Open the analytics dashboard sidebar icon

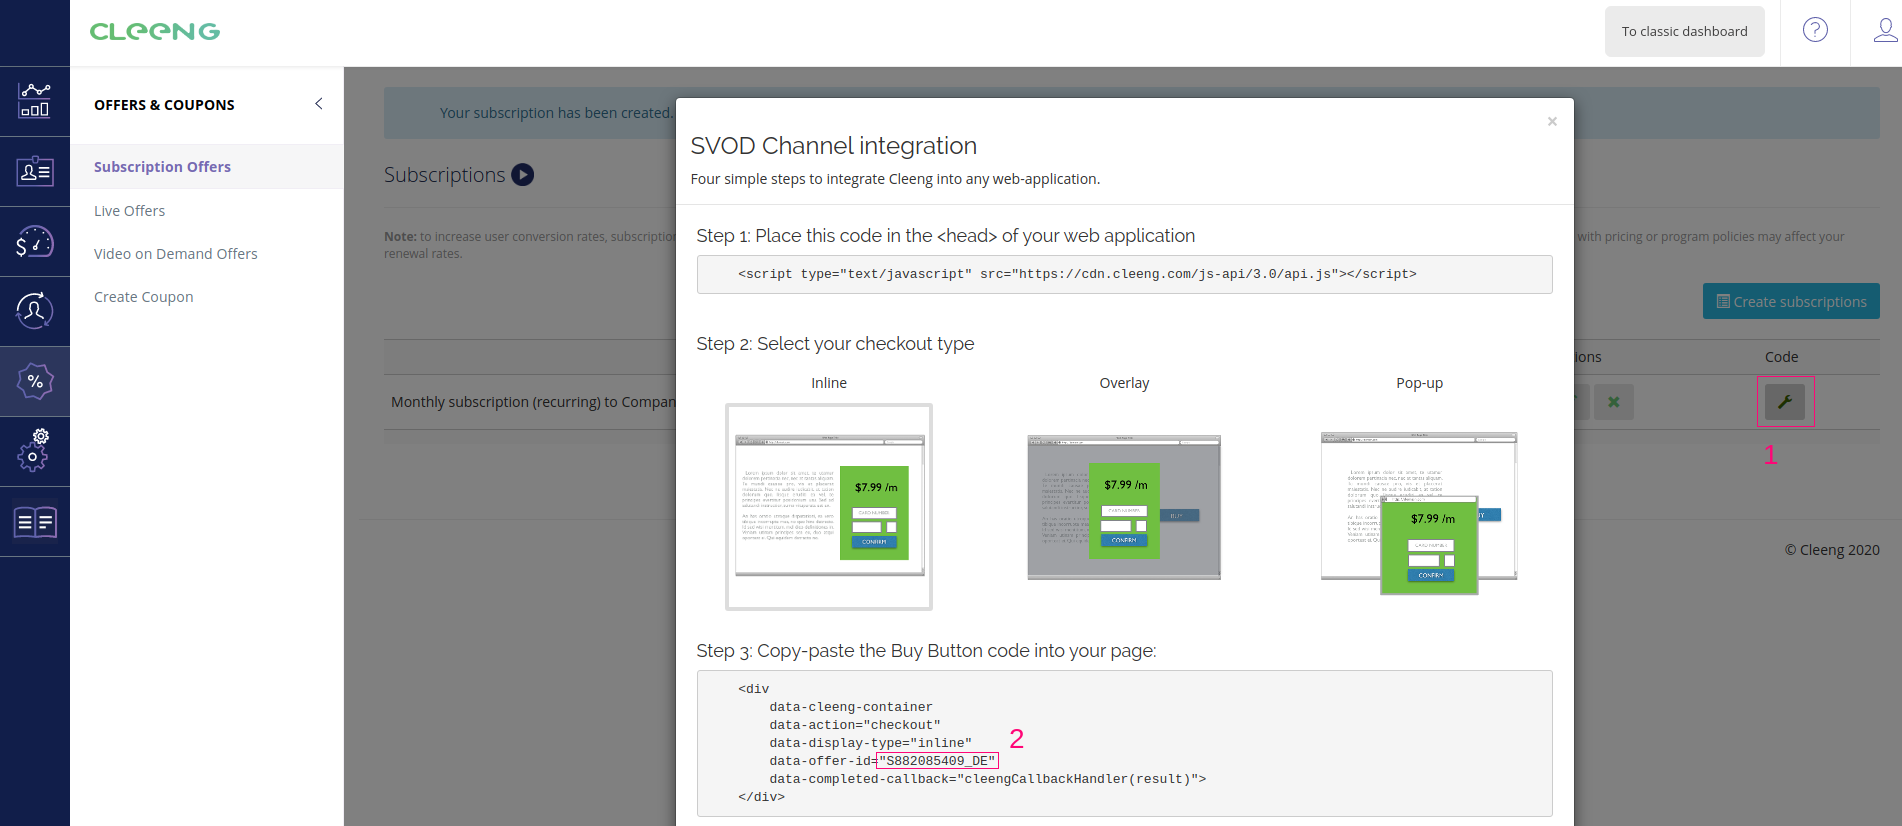[35, 101]
